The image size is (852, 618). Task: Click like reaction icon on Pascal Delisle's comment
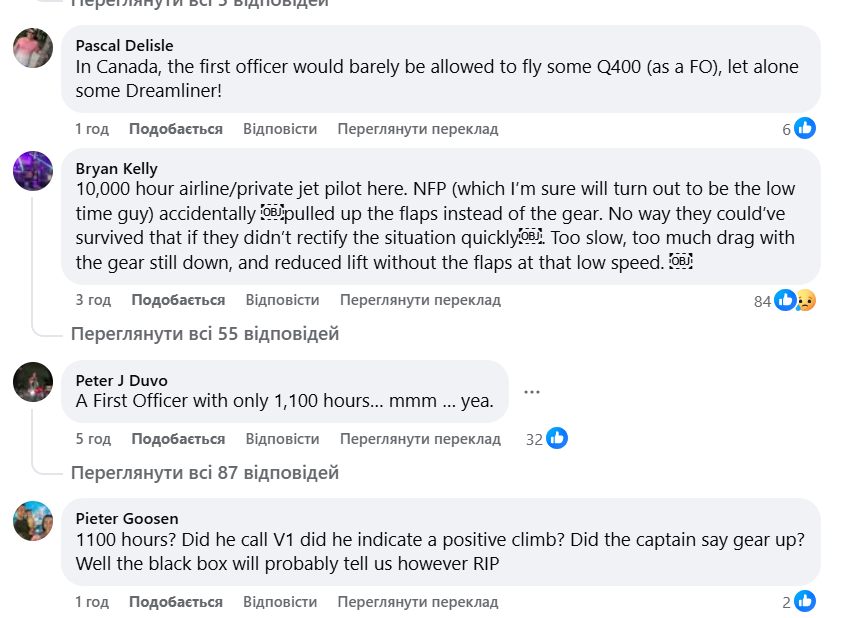click(805, 129)
